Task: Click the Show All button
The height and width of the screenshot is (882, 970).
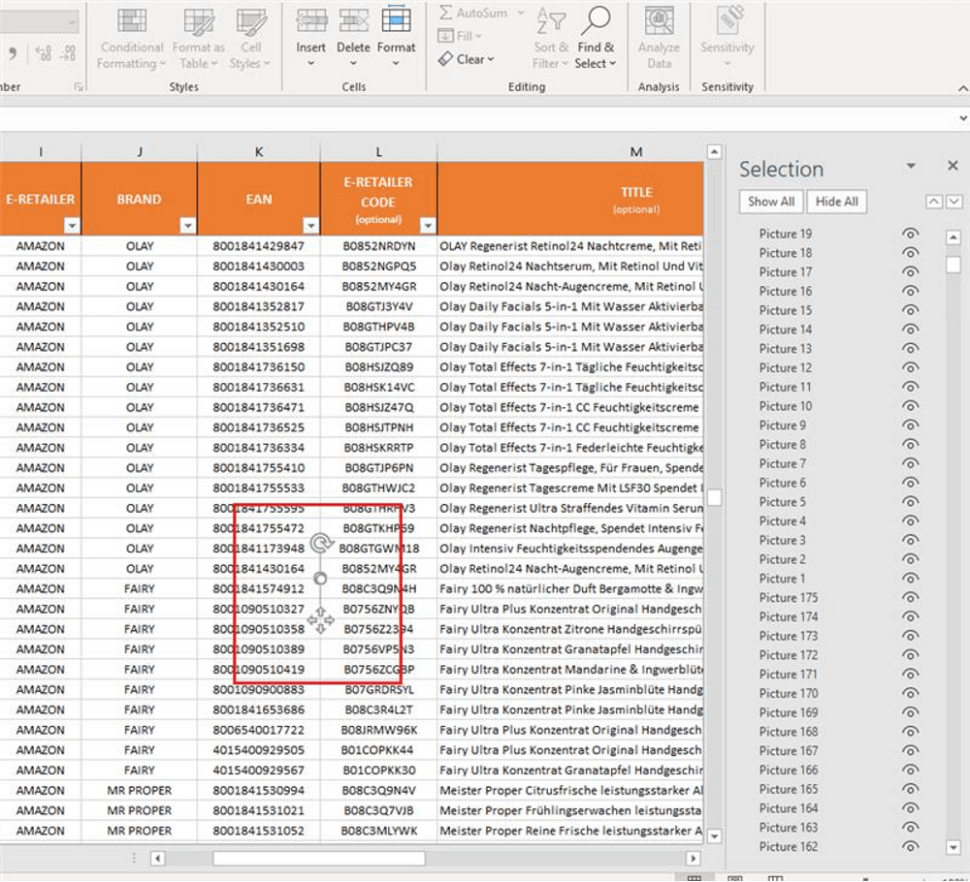Action: pos(771,202)
